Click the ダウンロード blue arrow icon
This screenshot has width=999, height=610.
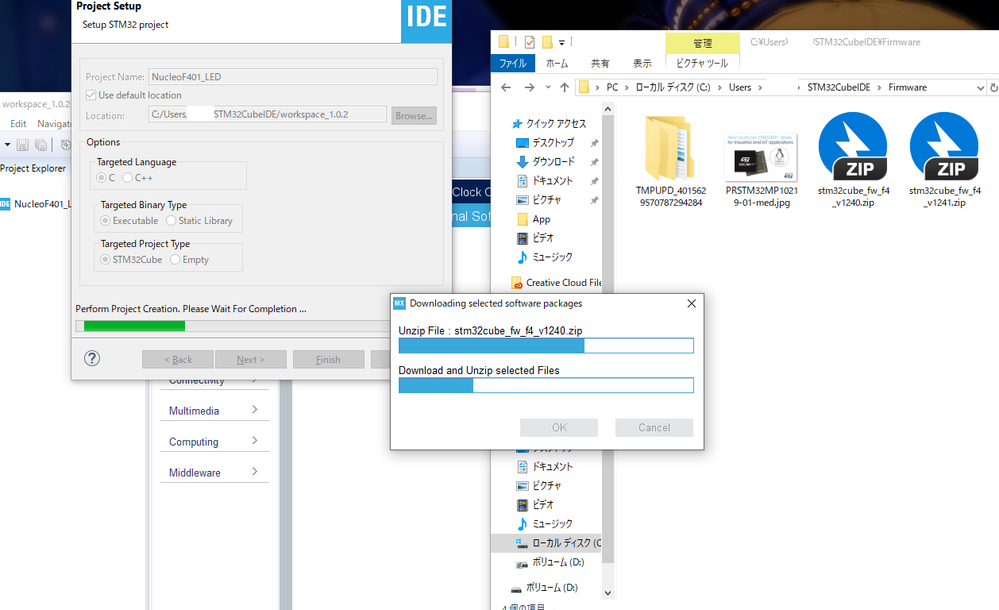click(522, 162)
